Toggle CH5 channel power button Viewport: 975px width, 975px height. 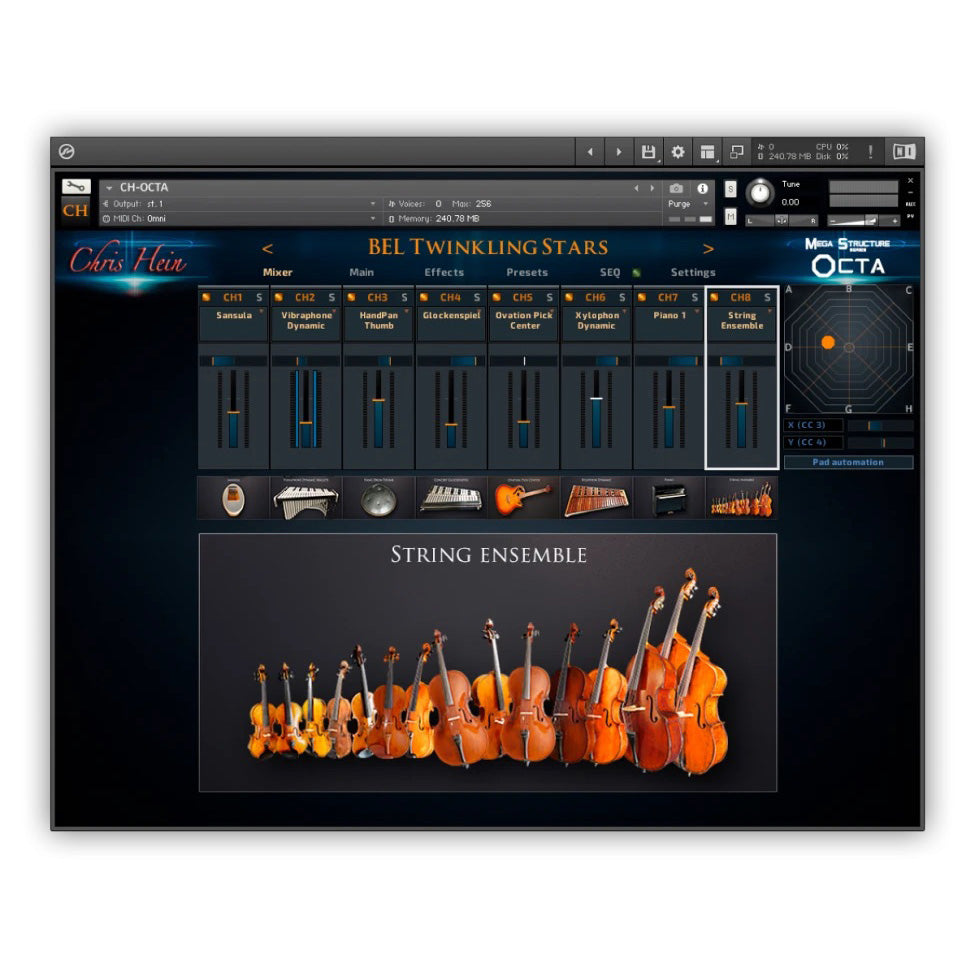[497, 297]
